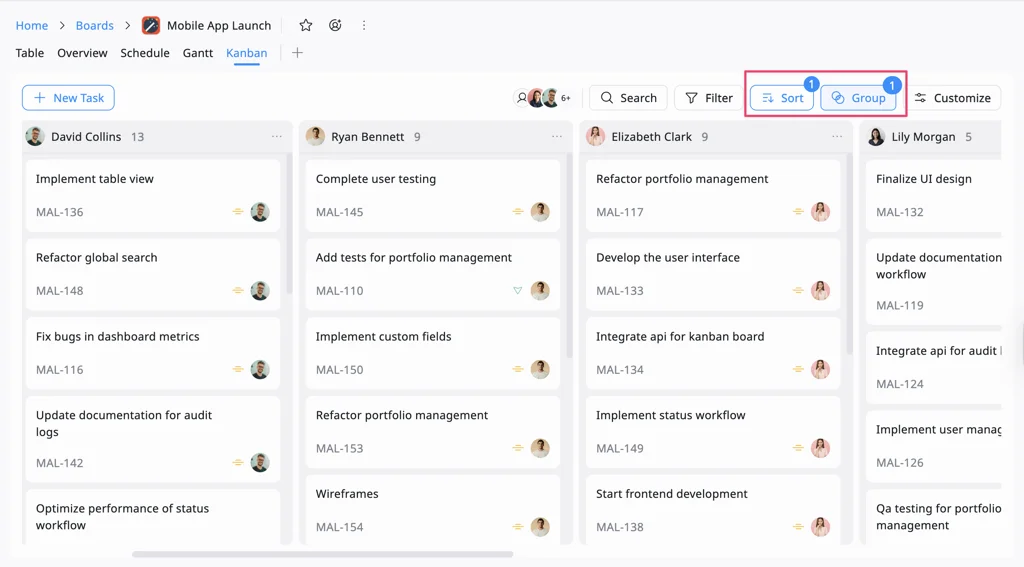Open Elizabeth Clark column options menu
Image resolution: width=1024 pixels, height=567 pixels.
click(837, 137)
